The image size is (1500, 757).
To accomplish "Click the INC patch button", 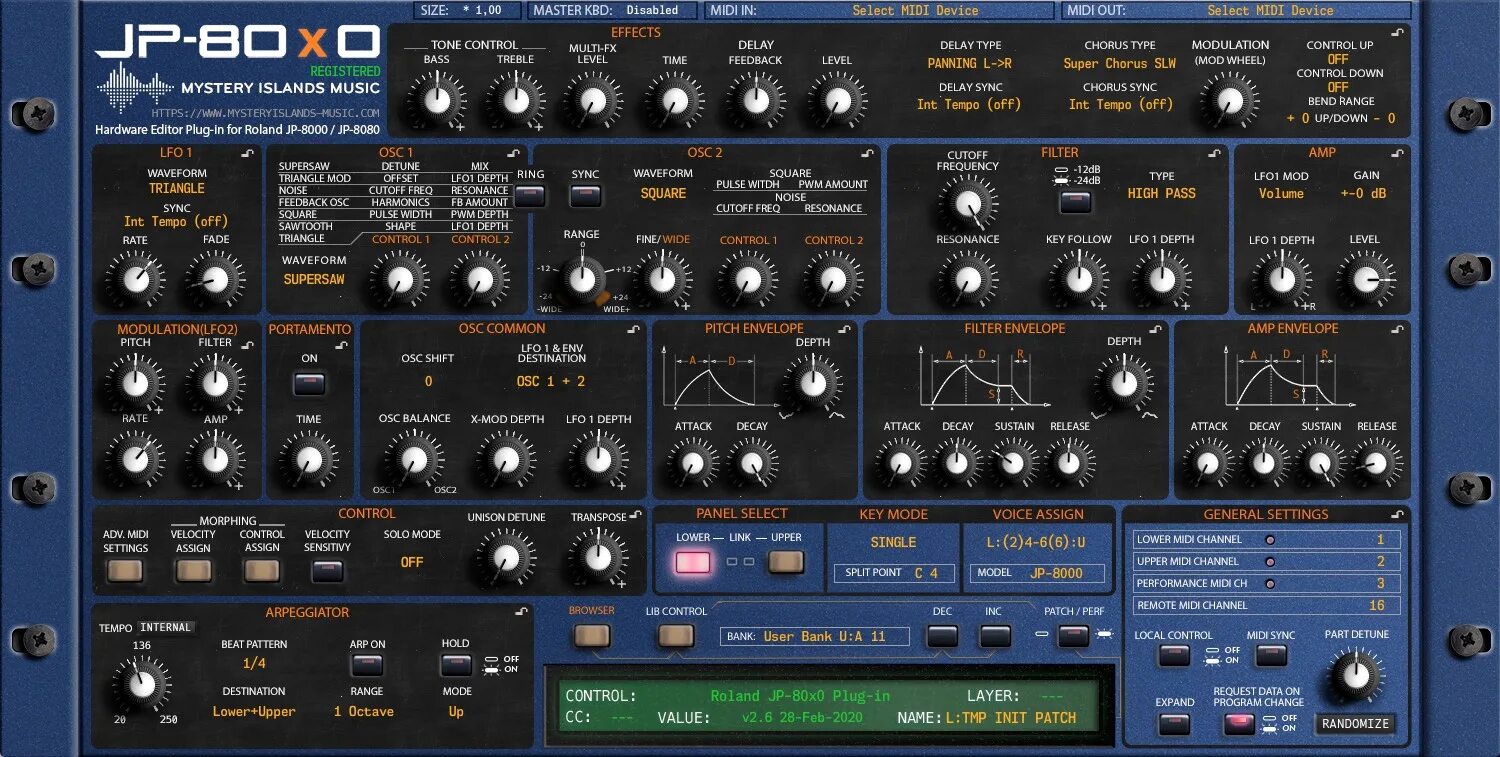I will 995,636.
